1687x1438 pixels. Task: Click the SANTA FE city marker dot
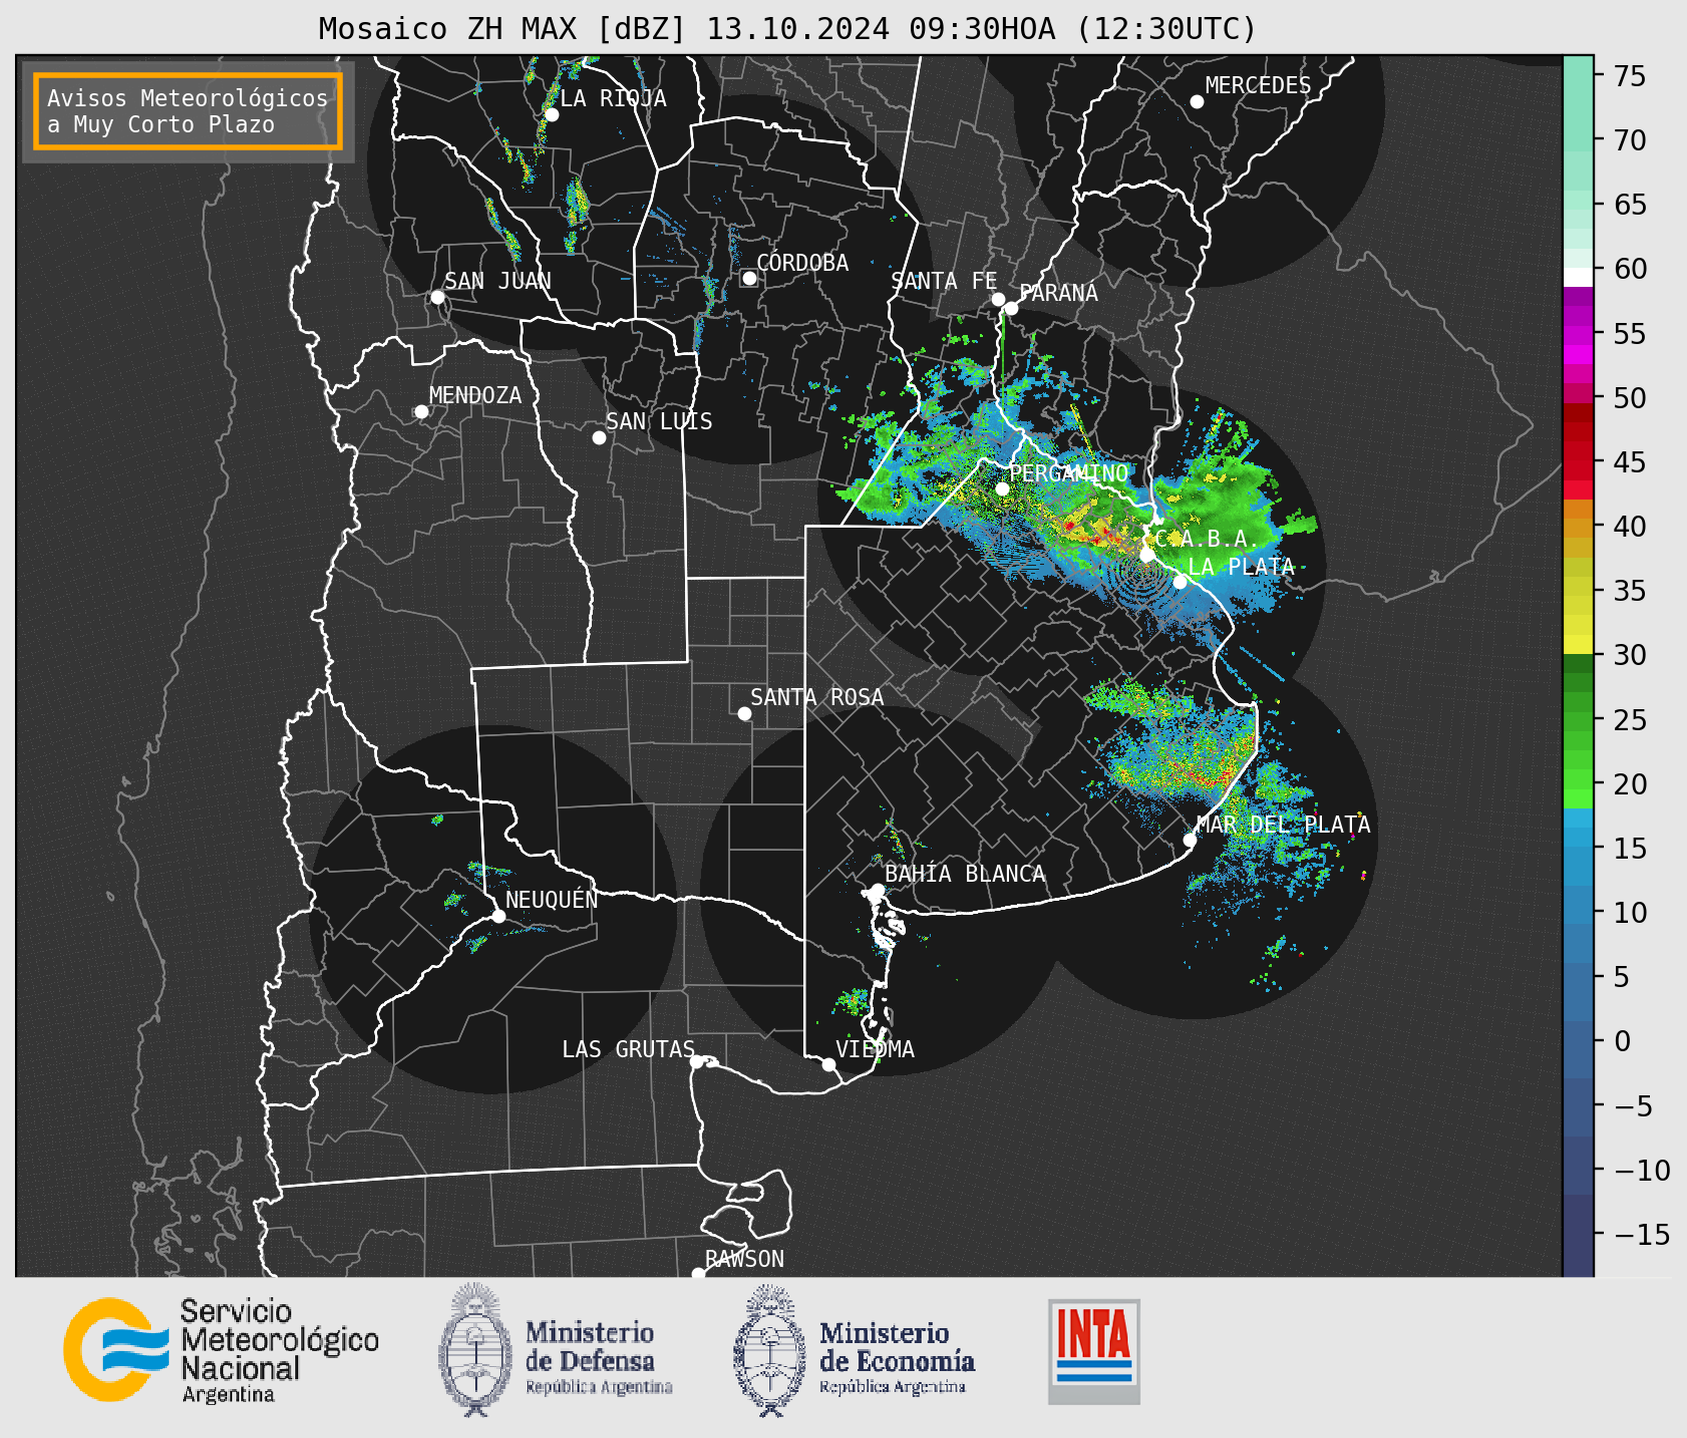pos(998,299)
